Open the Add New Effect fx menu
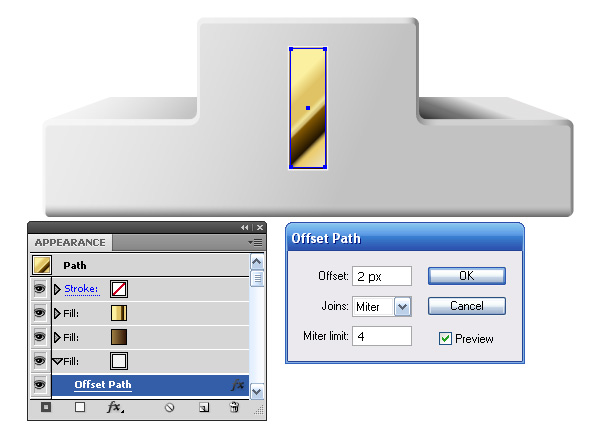600x442 pixels. pyautogui.click(x=115, y=407)
